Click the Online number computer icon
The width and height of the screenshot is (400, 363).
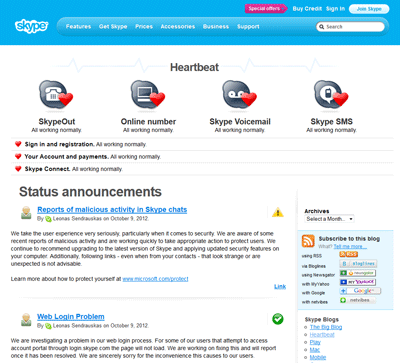coord(148,95)
